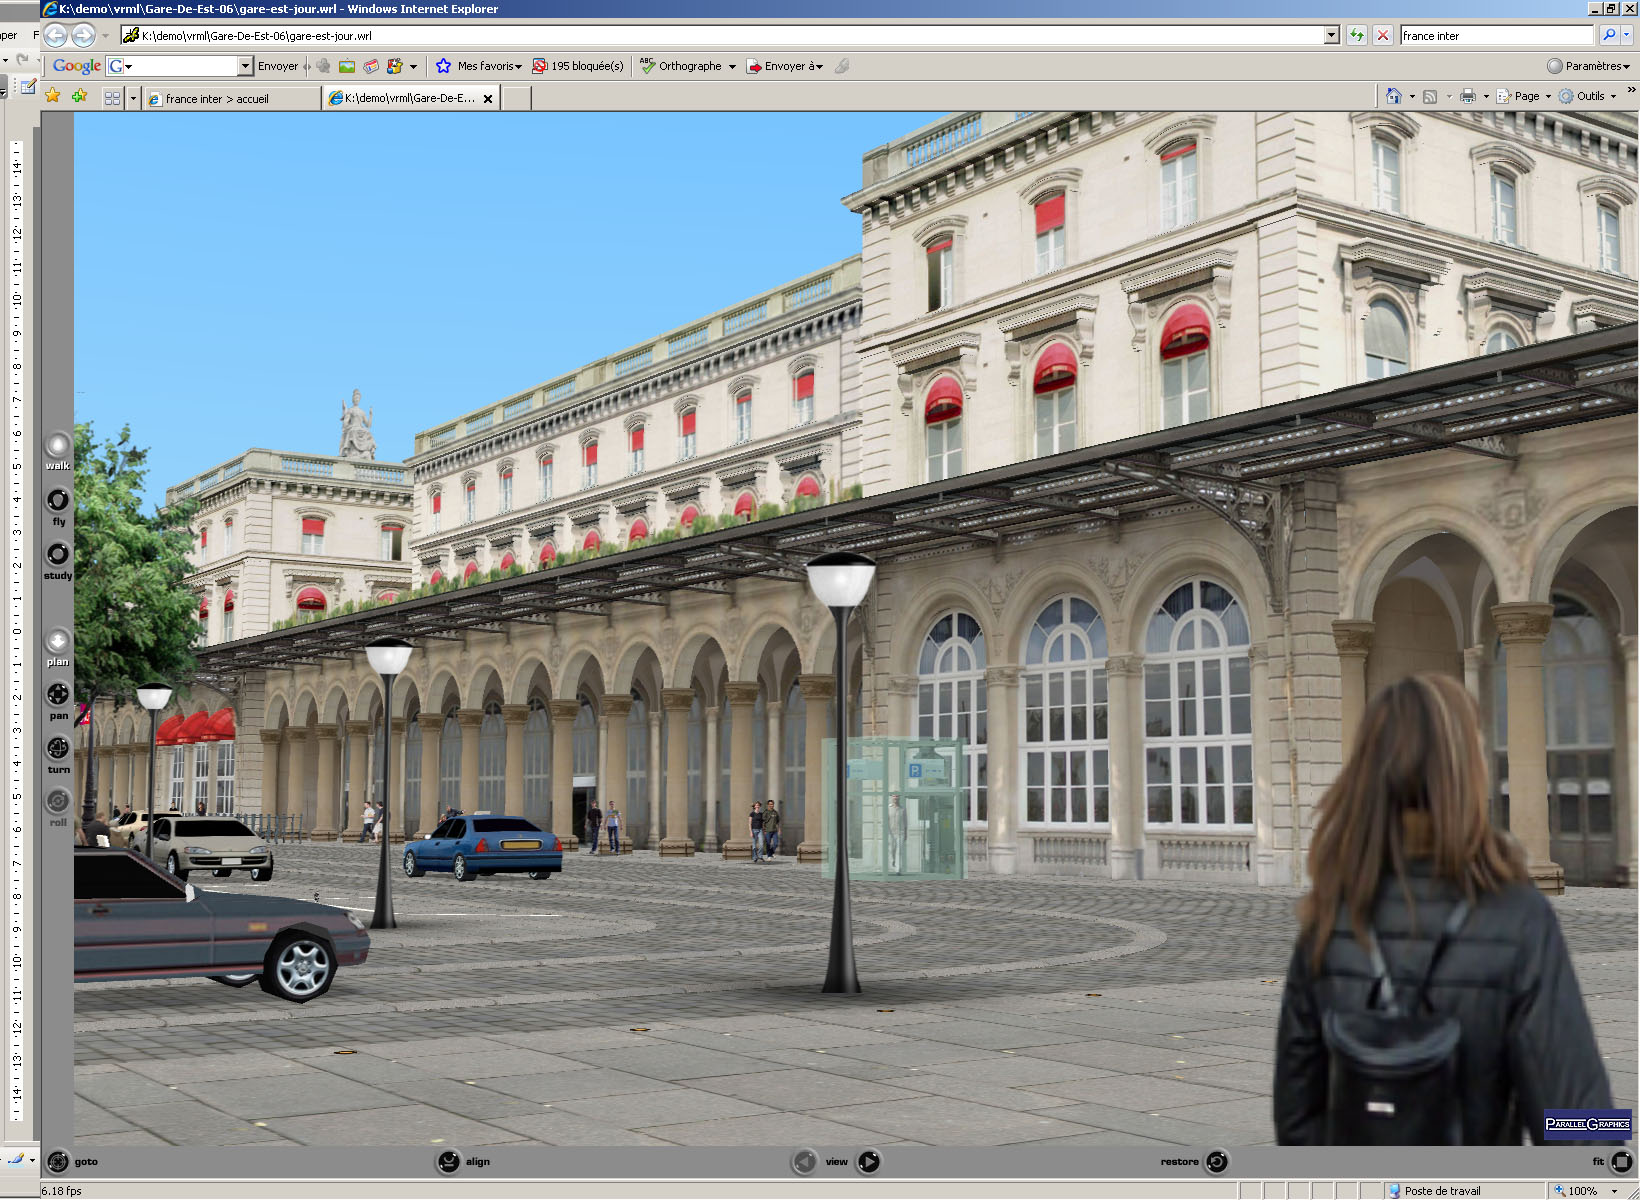The width and height of the screenshot is (1640, 1200).
Task: Activate the plan movement icon
Action: (58, 640)
